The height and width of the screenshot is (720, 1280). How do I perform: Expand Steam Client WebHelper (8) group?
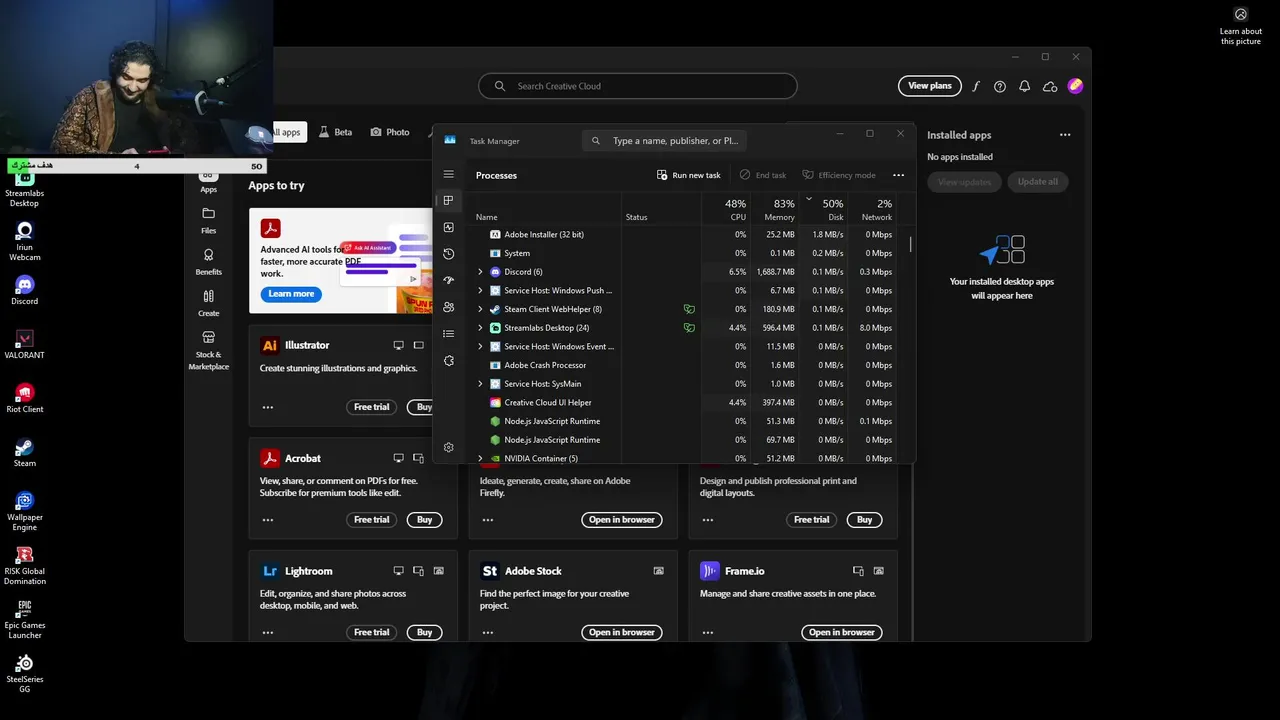click(x=480, y=309)
